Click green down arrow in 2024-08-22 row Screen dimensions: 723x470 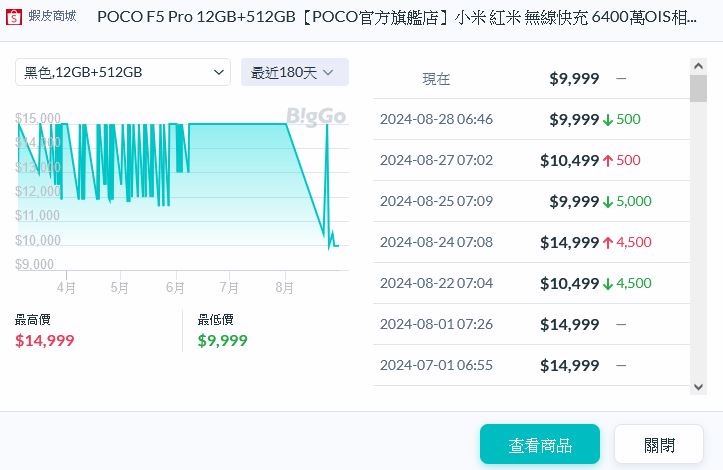pos(608,284)
